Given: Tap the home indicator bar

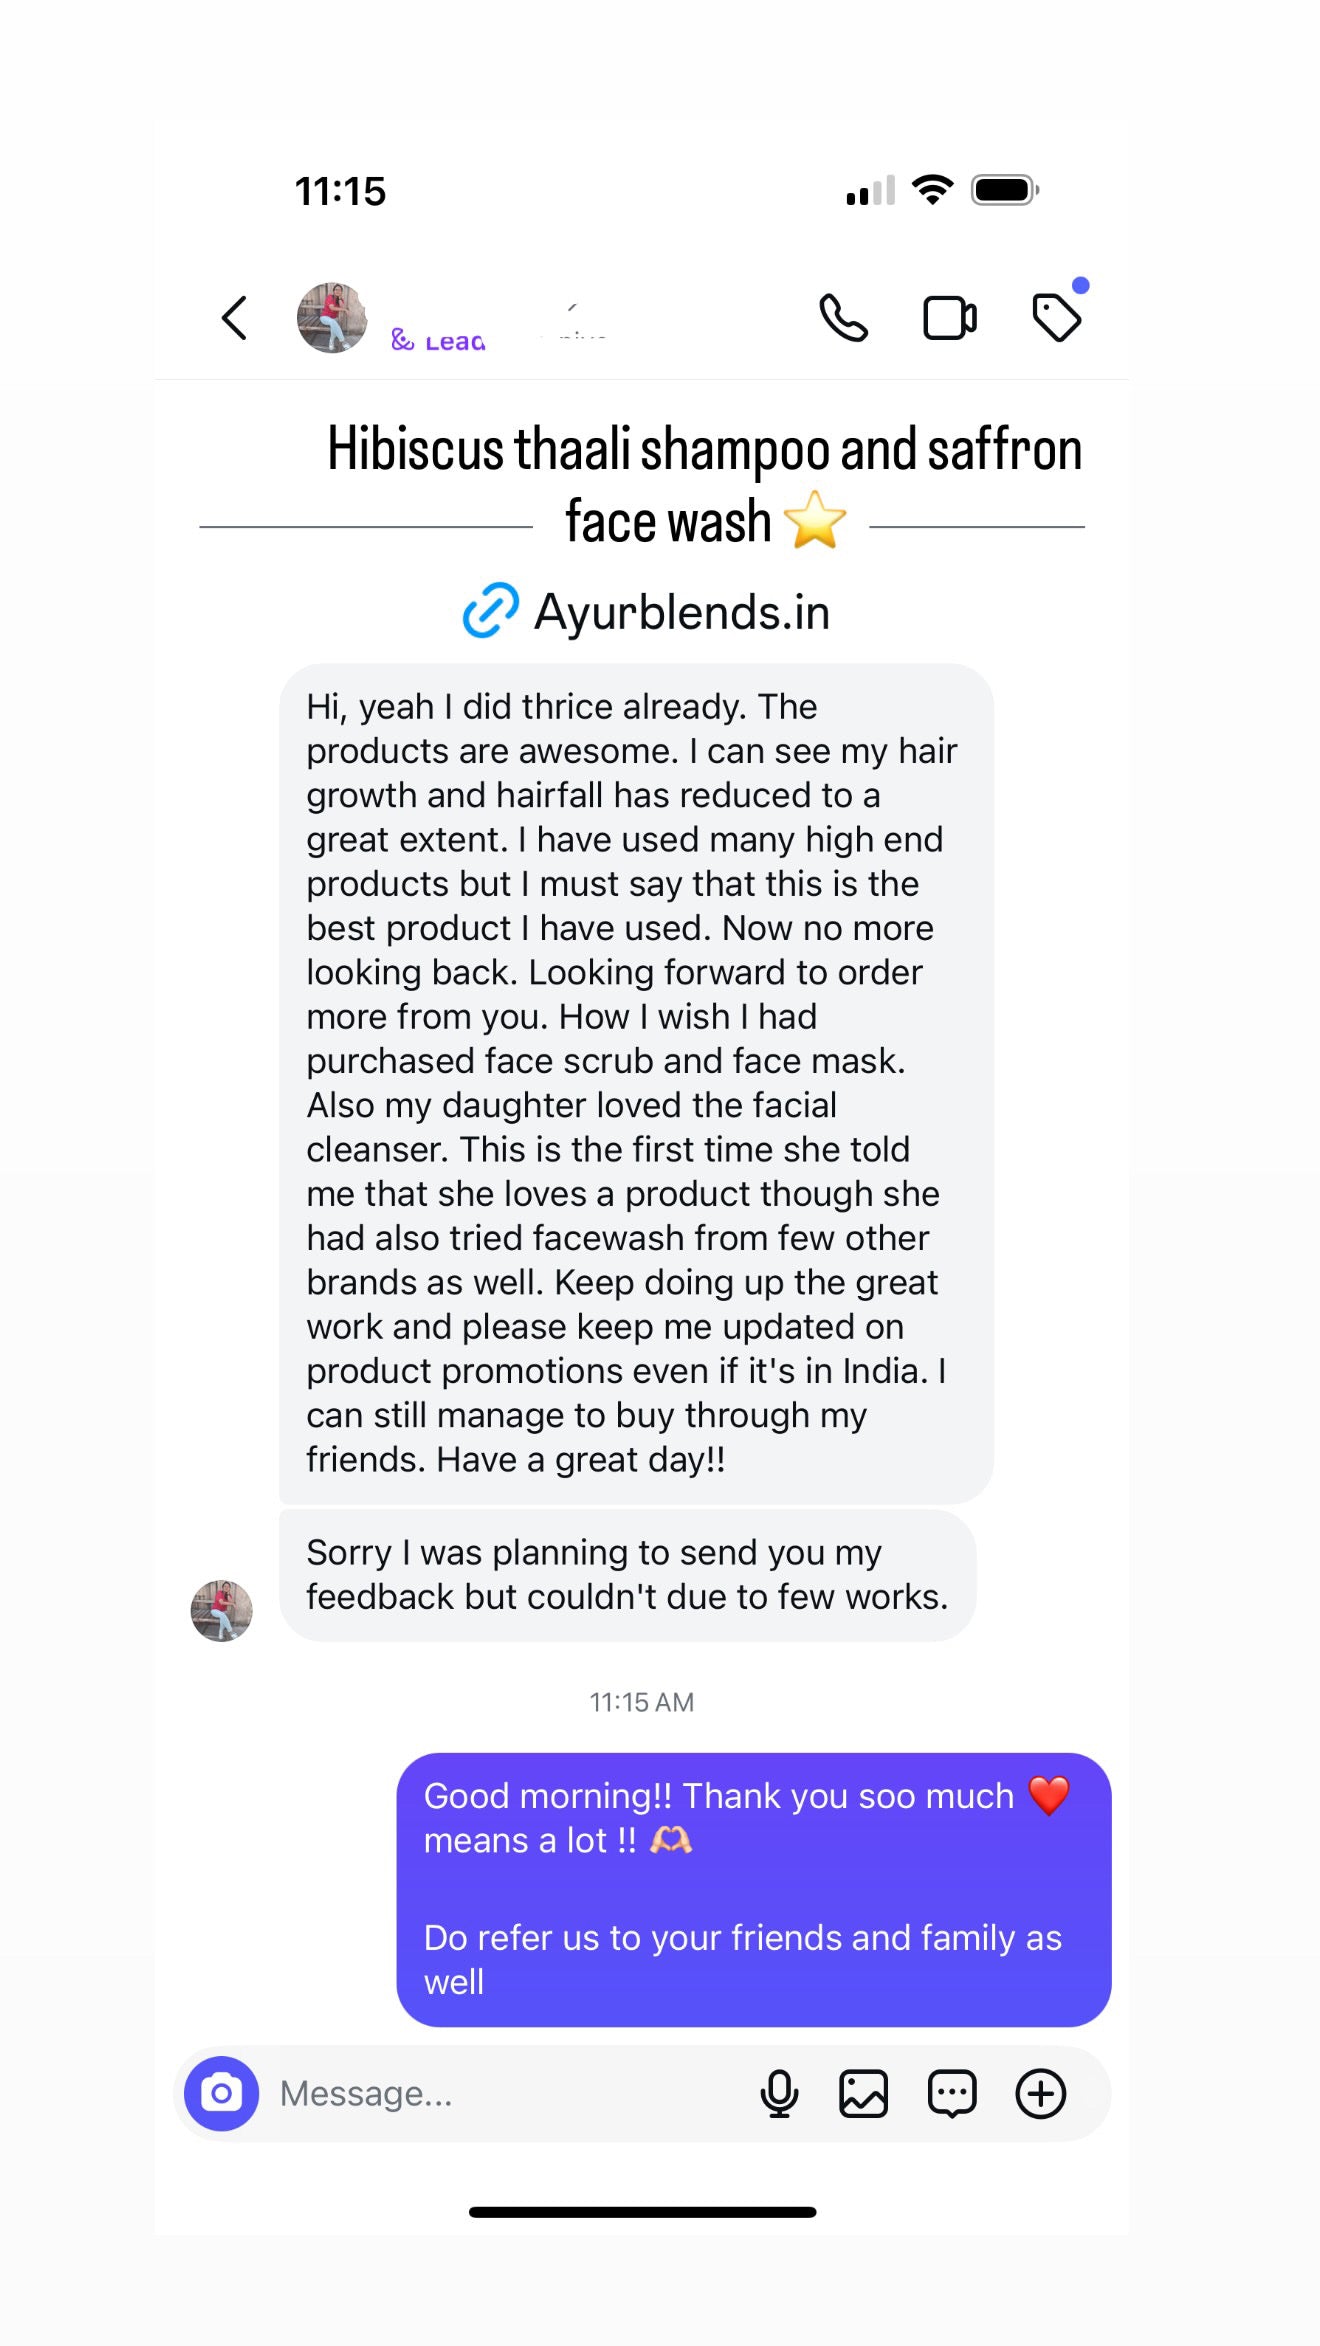Looking at the screenshot, I should coord(642,2212).
